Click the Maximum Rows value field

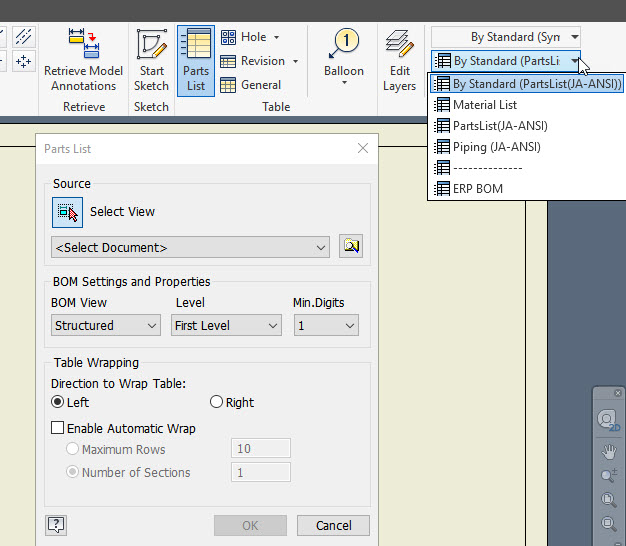click(261, 448)
